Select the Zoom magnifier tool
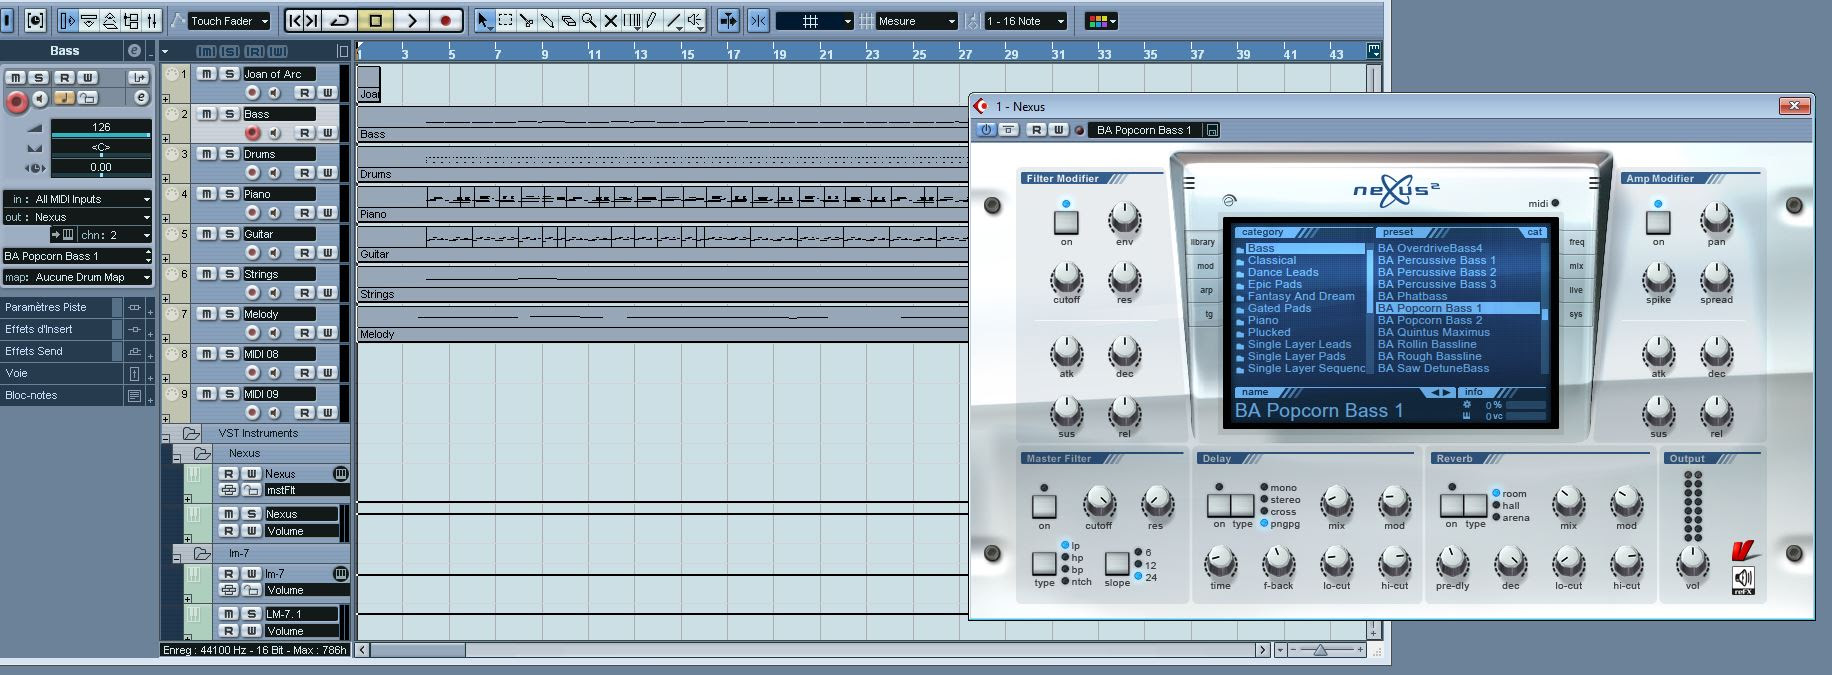The width and height of the screenshot is (1832, 675). pos(589,20)
